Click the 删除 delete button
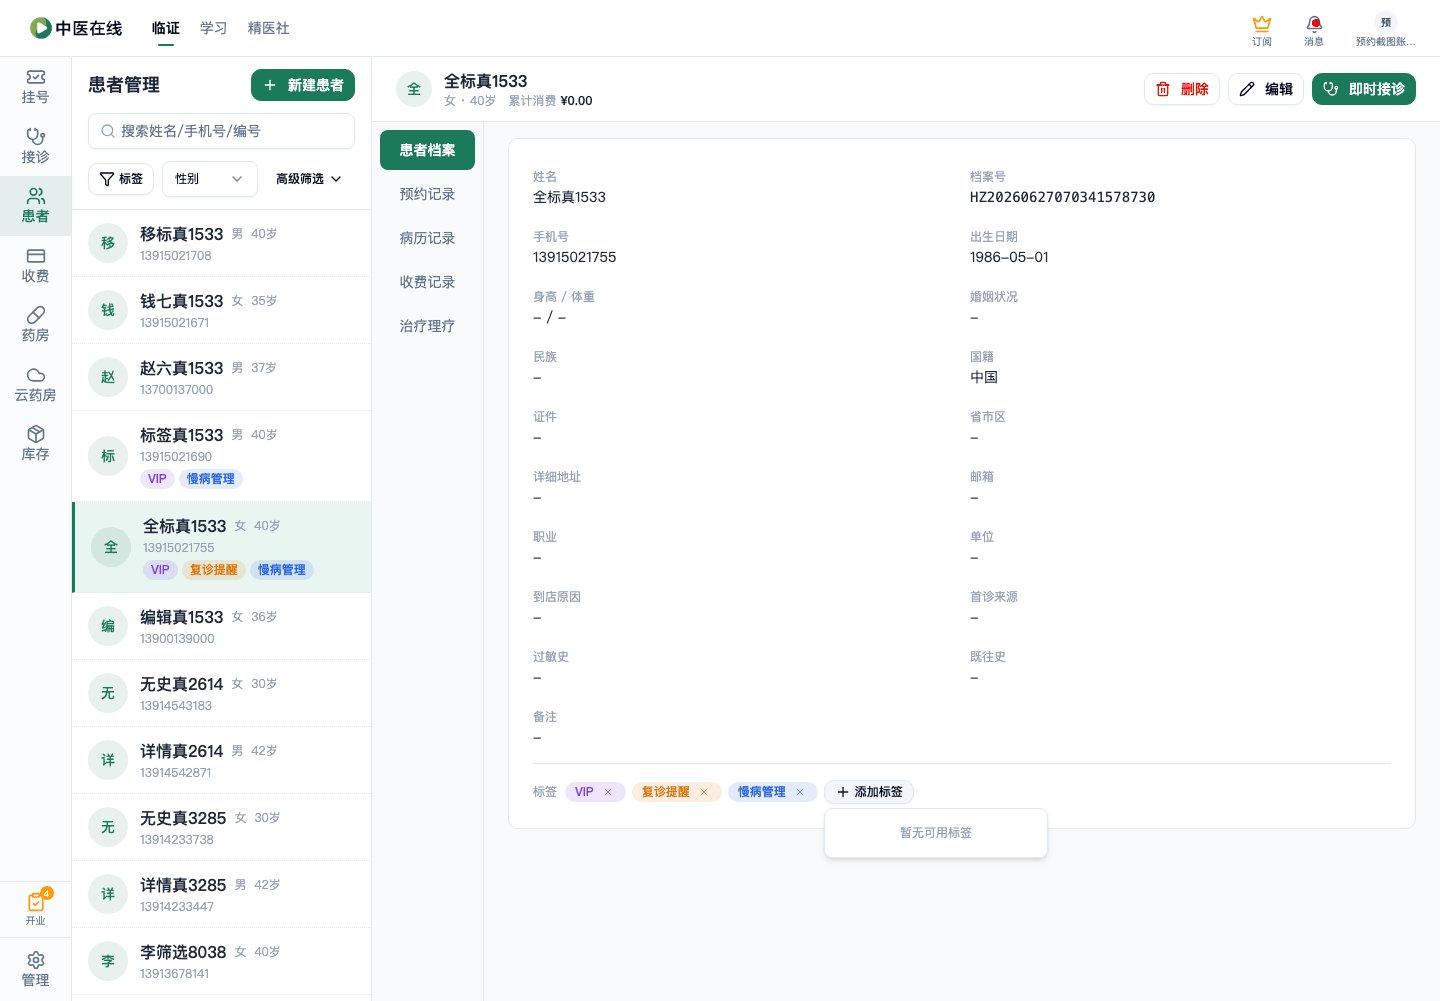 click(x=1182, y=89)
